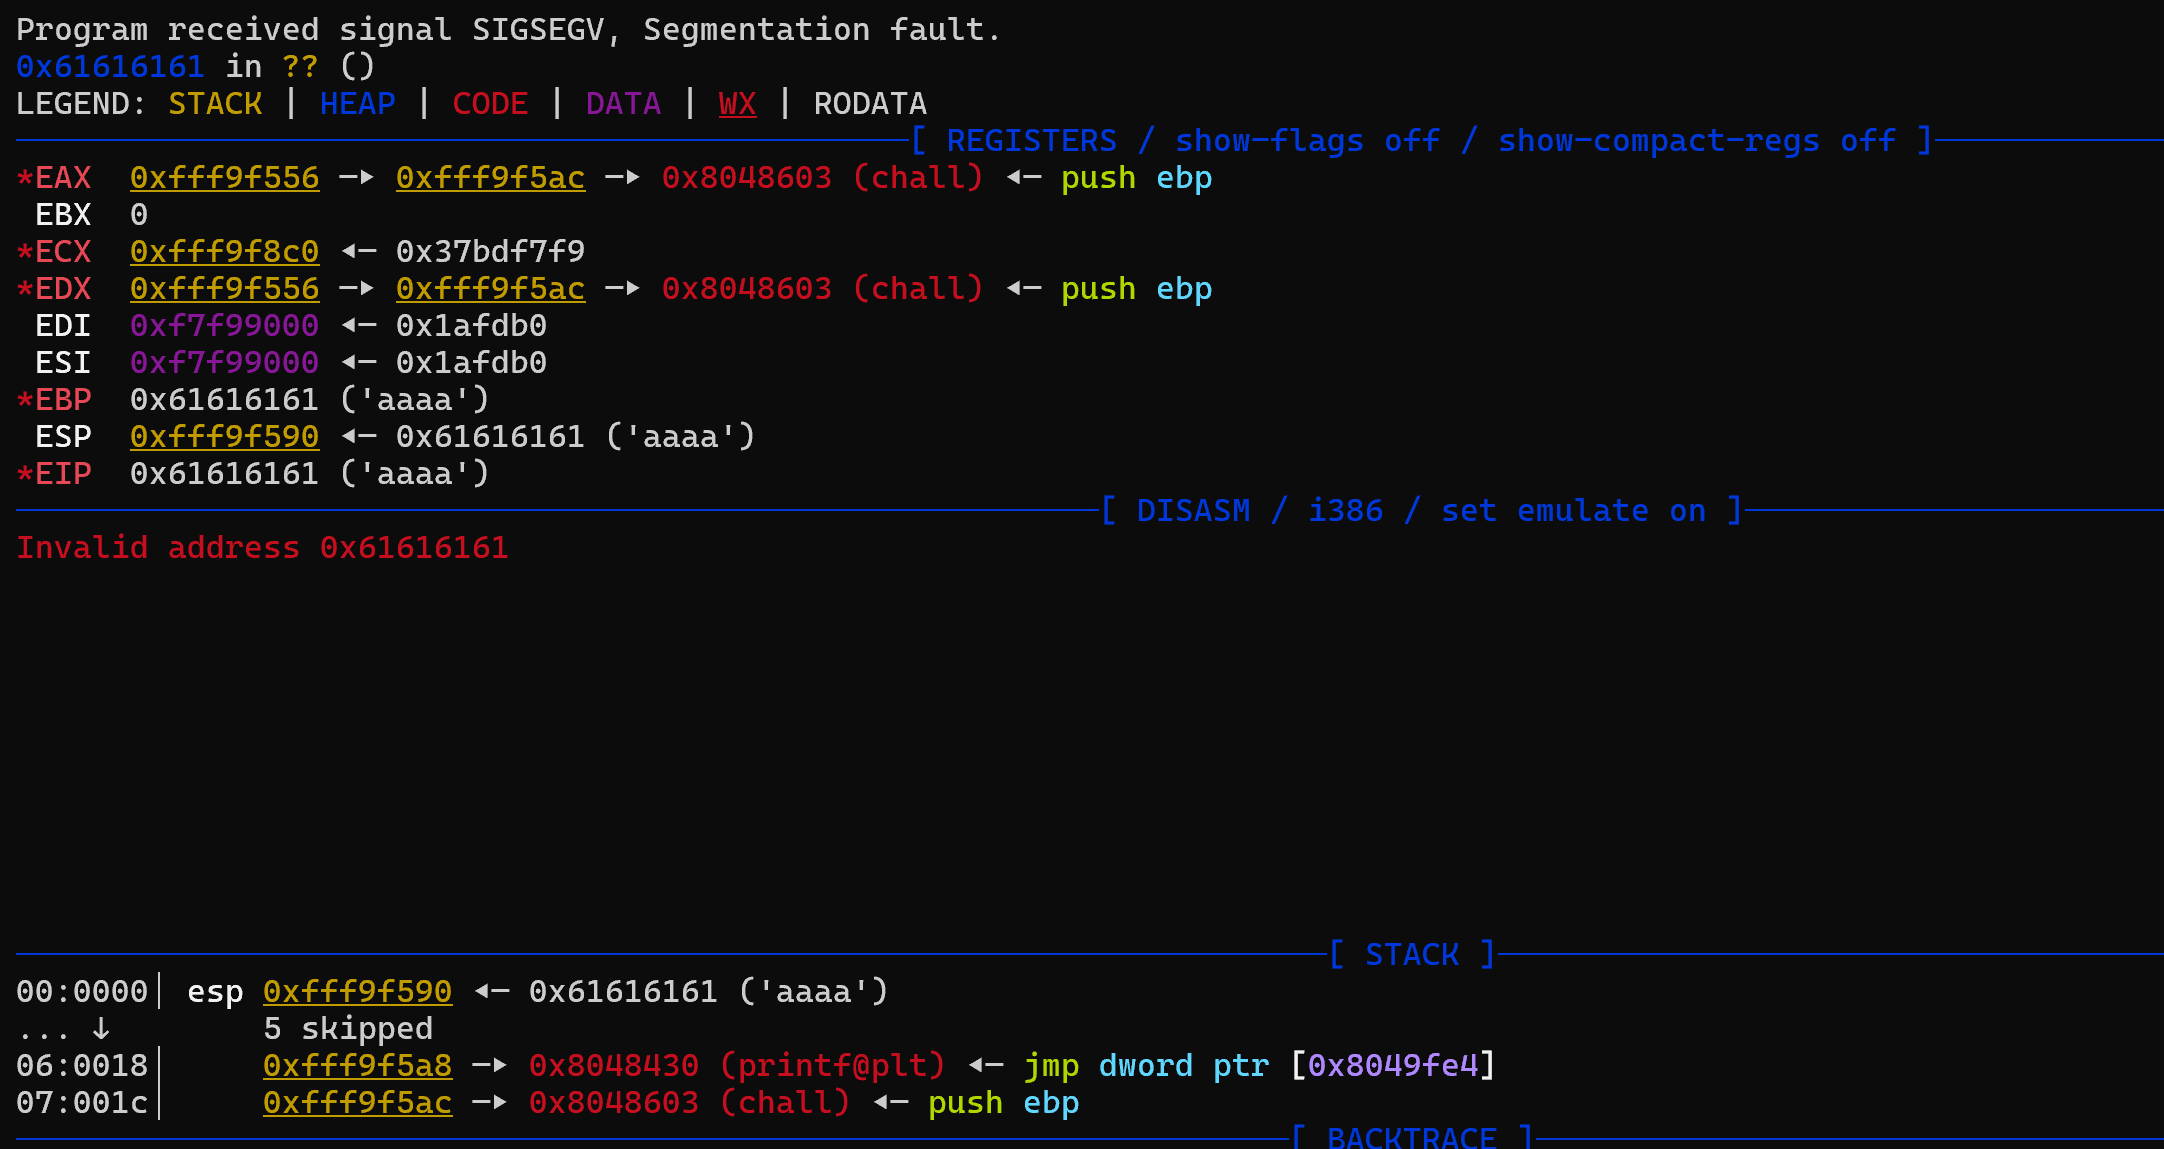Click stack address 0xfff9f5a8

tap(358, 1066)
